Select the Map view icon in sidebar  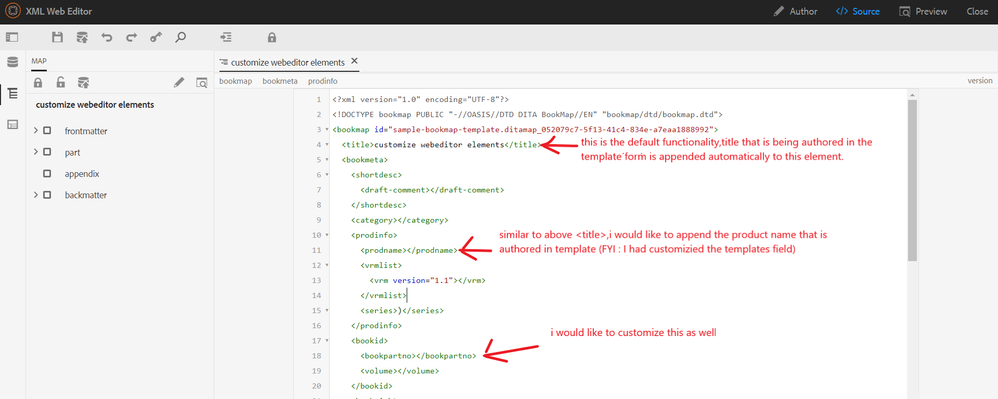(x=13, y=94)
